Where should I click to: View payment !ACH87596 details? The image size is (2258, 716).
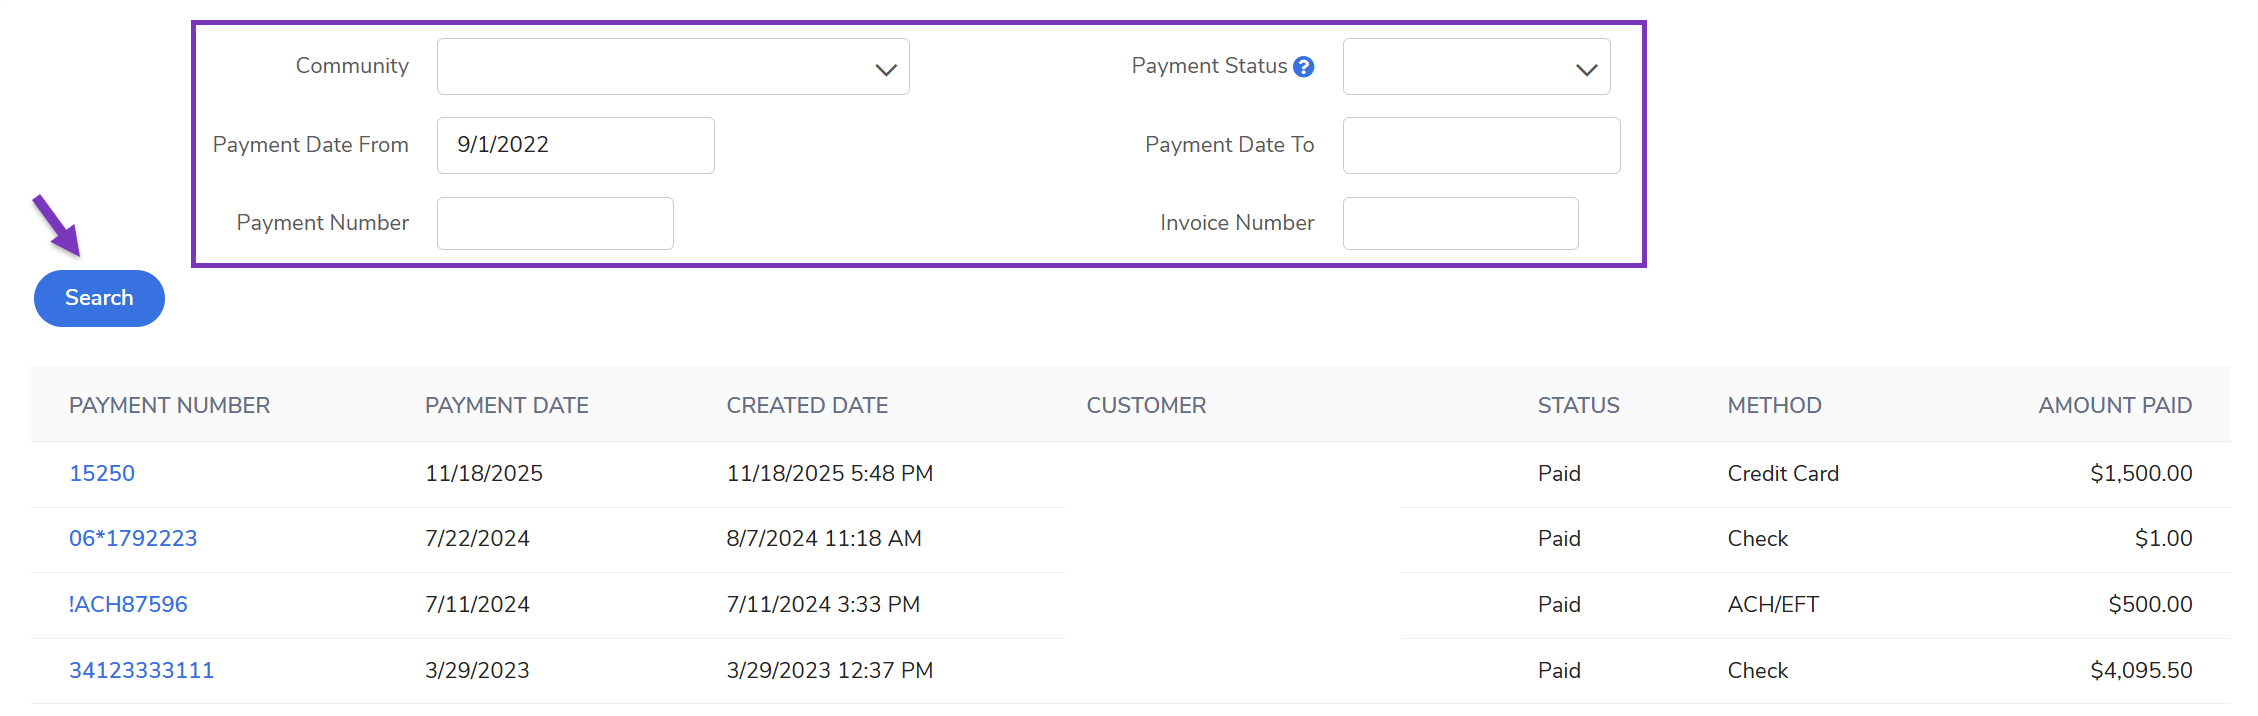coord(128,605)
